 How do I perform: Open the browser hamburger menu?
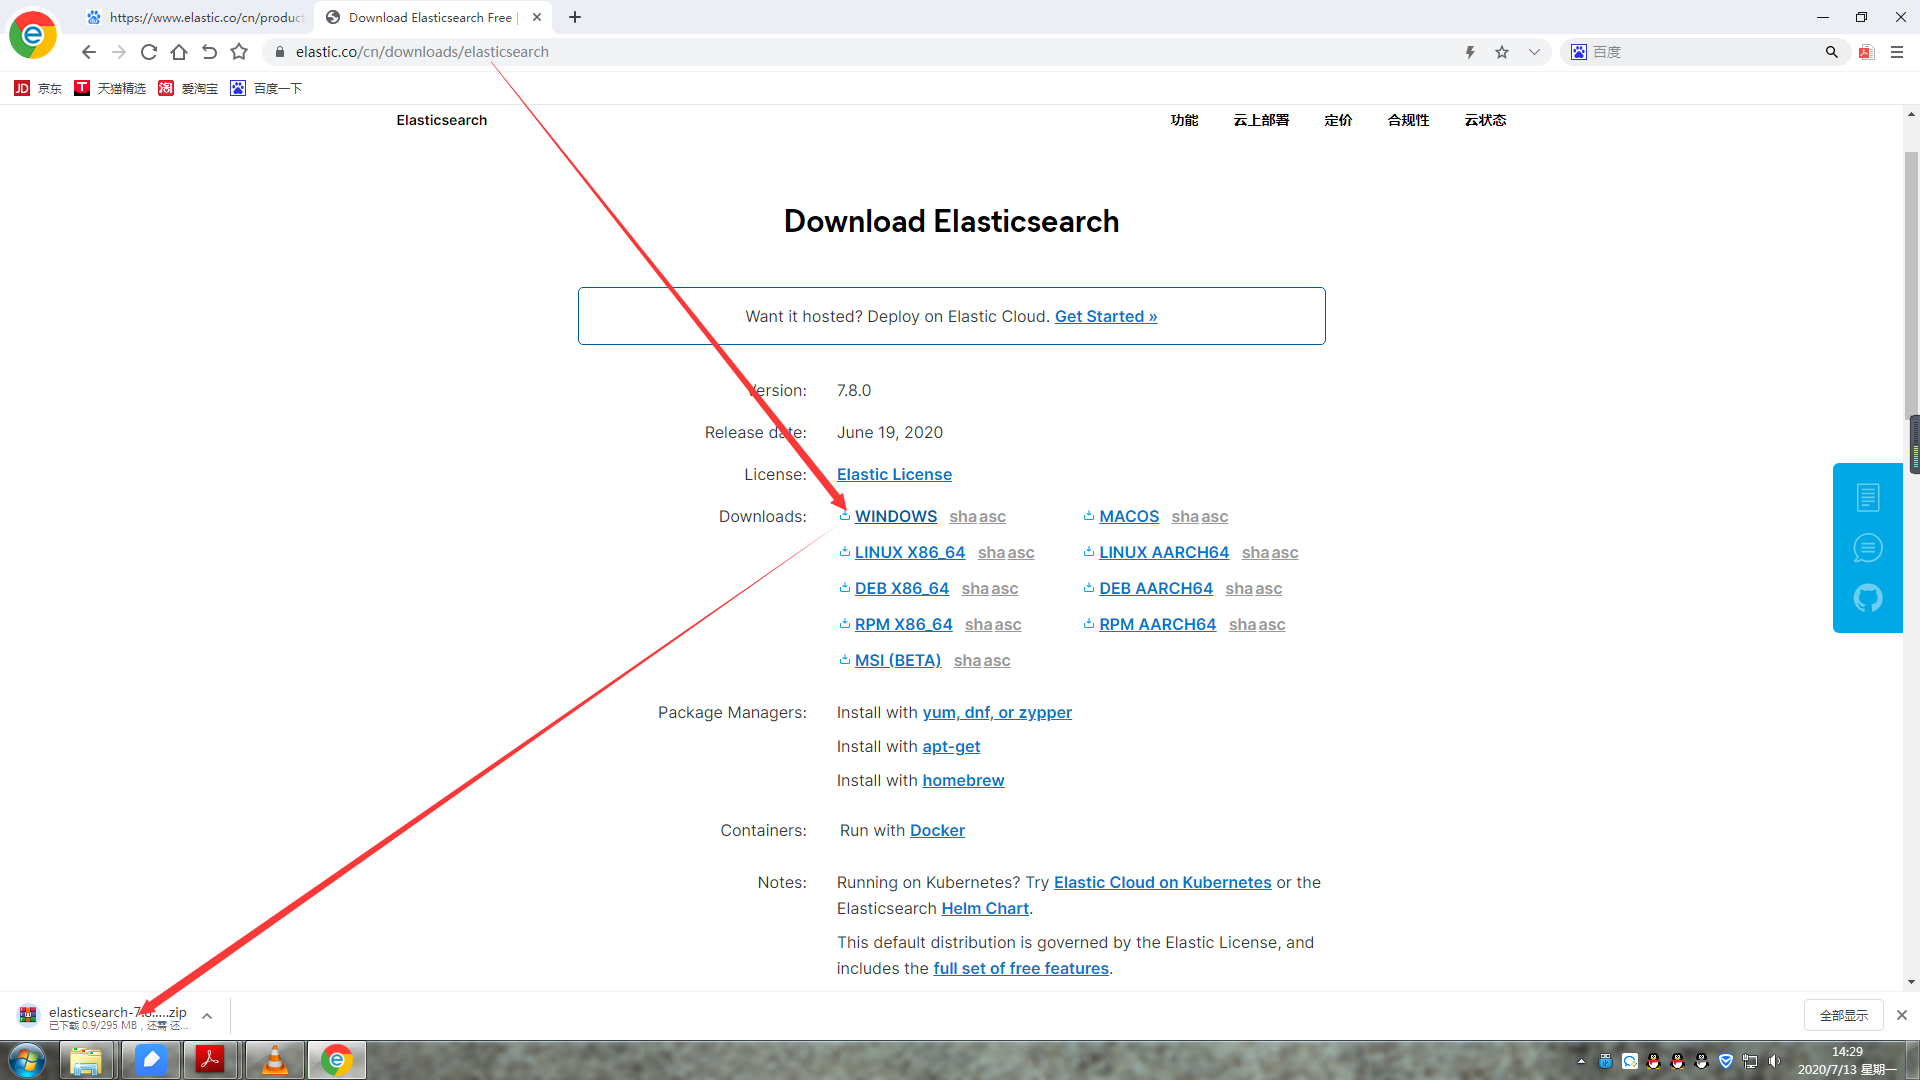[x=1897, y=52]
